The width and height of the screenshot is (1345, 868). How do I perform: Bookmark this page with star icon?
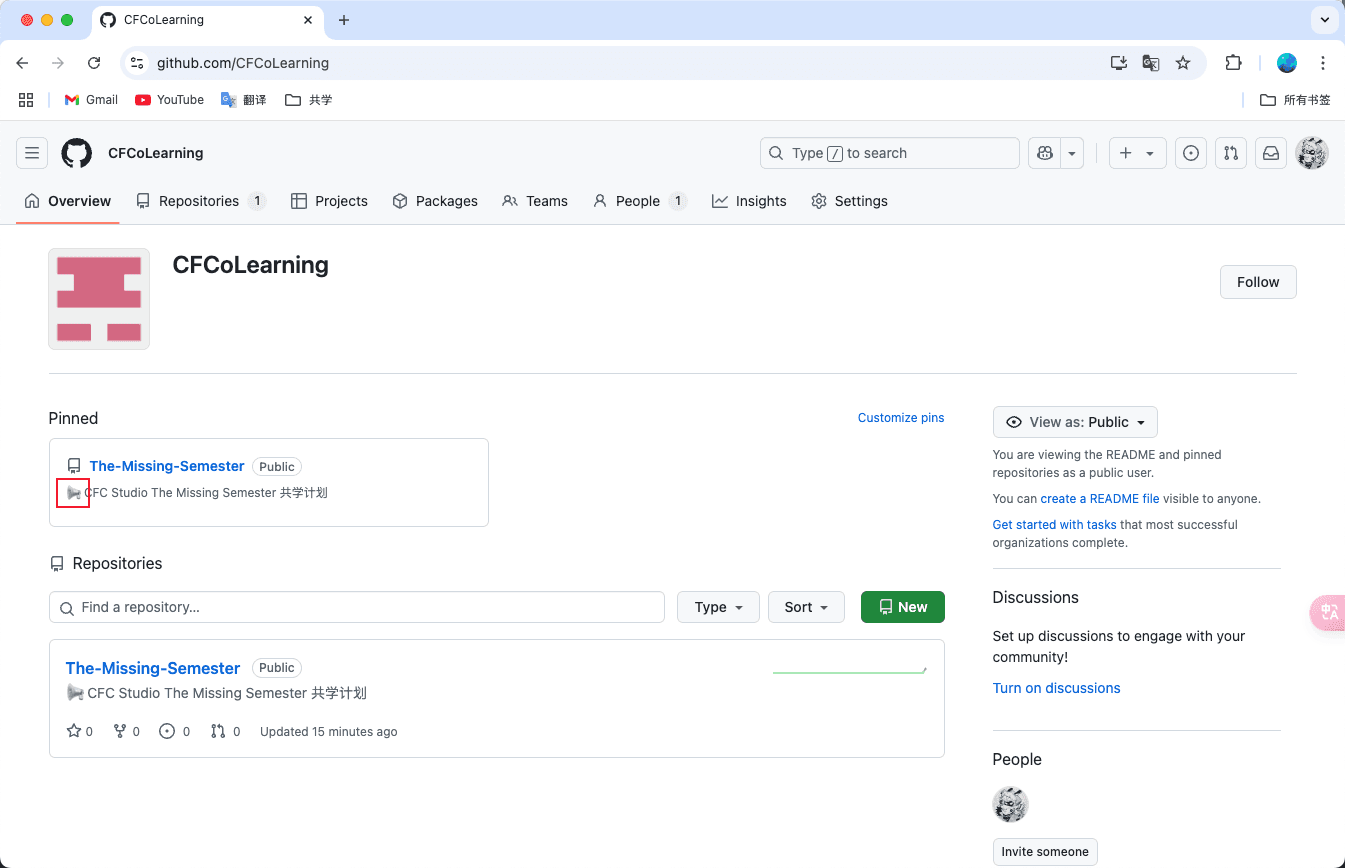[1183, 63]
